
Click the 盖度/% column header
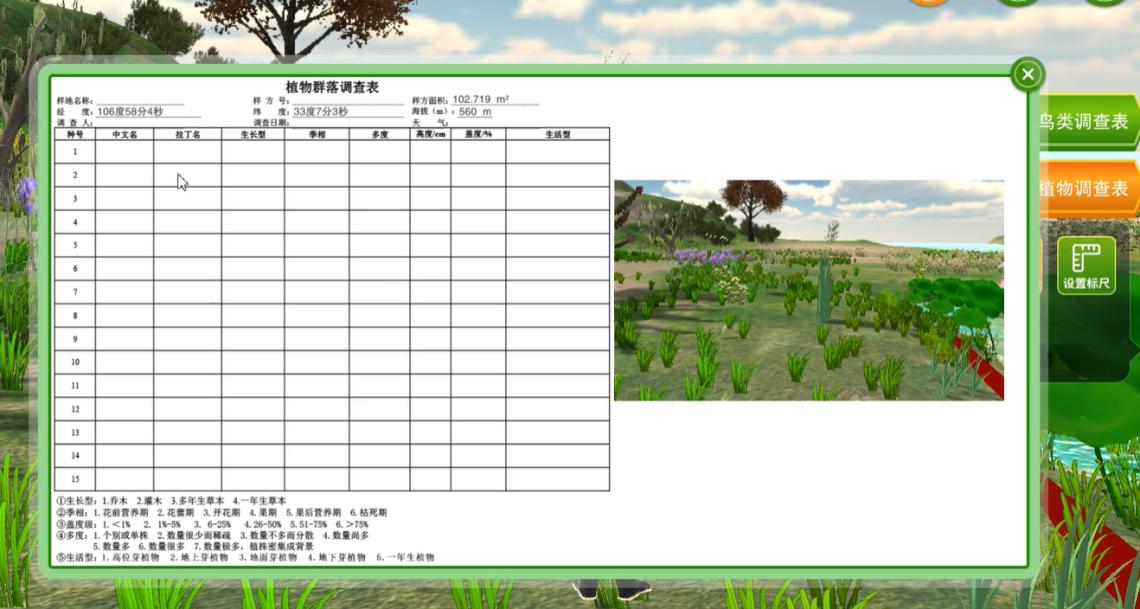pyautogui.click(x=478, y=134)
